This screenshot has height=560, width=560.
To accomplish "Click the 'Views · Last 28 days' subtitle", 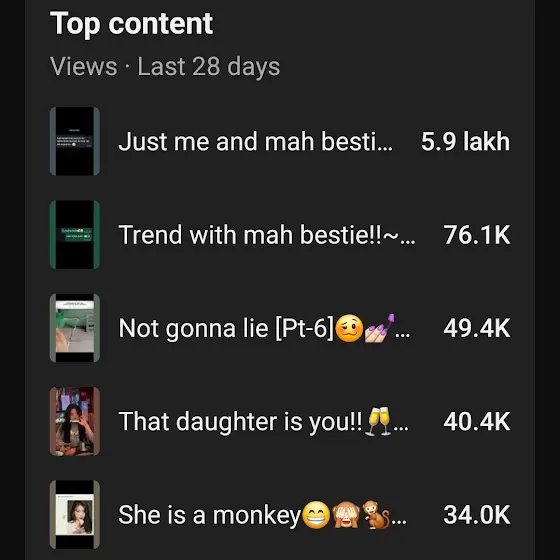I will (x=165, y=67).
